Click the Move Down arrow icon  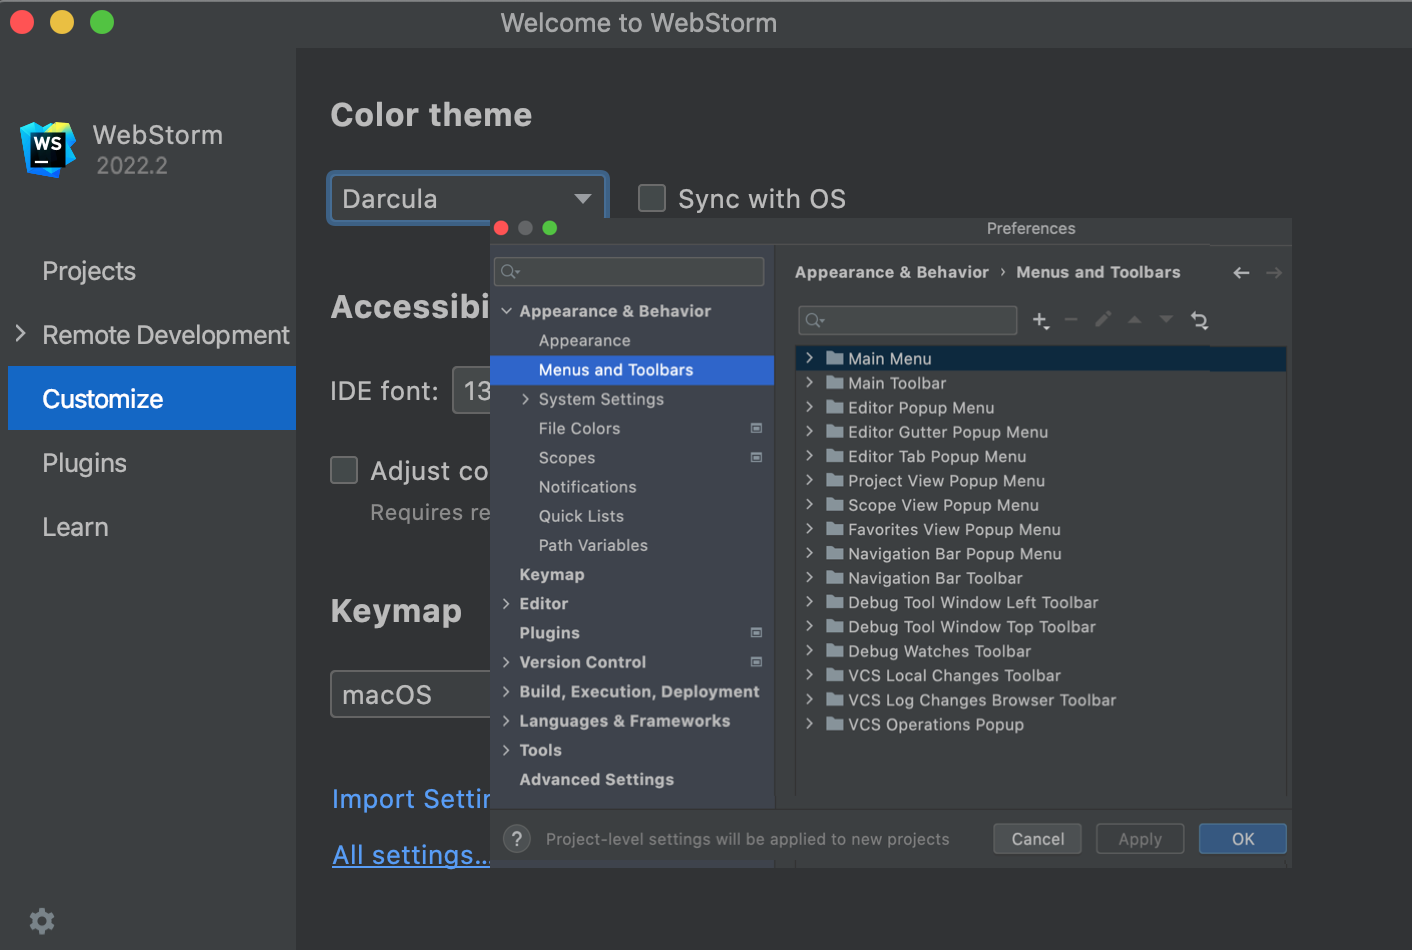(x=1165, y=320)
